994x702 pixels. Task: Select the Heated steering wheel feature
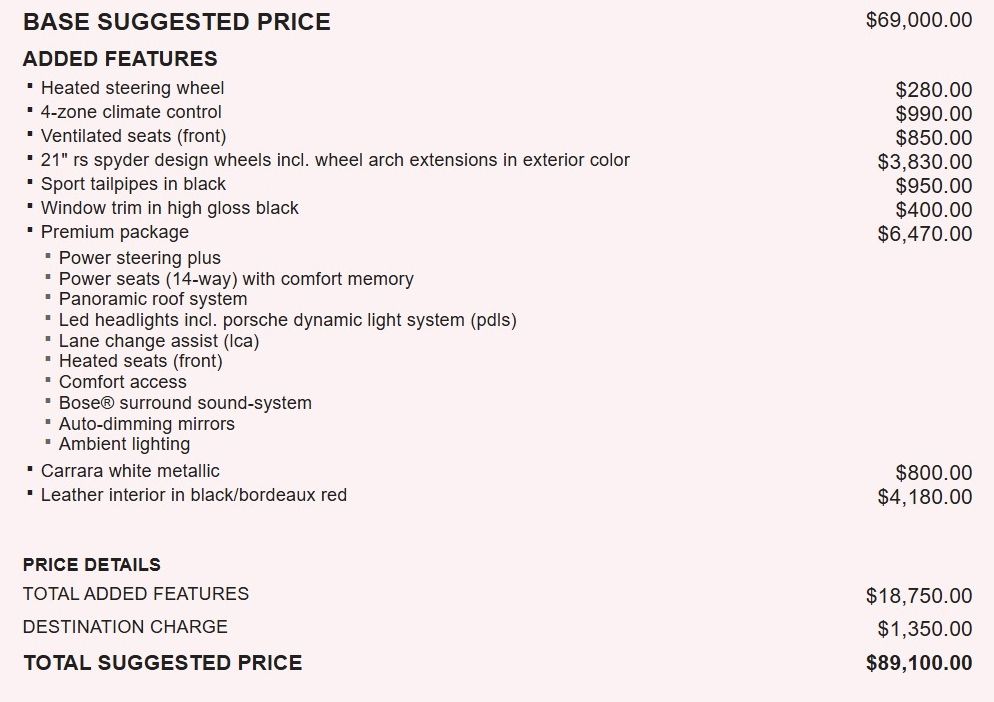(x=132, y=88)
